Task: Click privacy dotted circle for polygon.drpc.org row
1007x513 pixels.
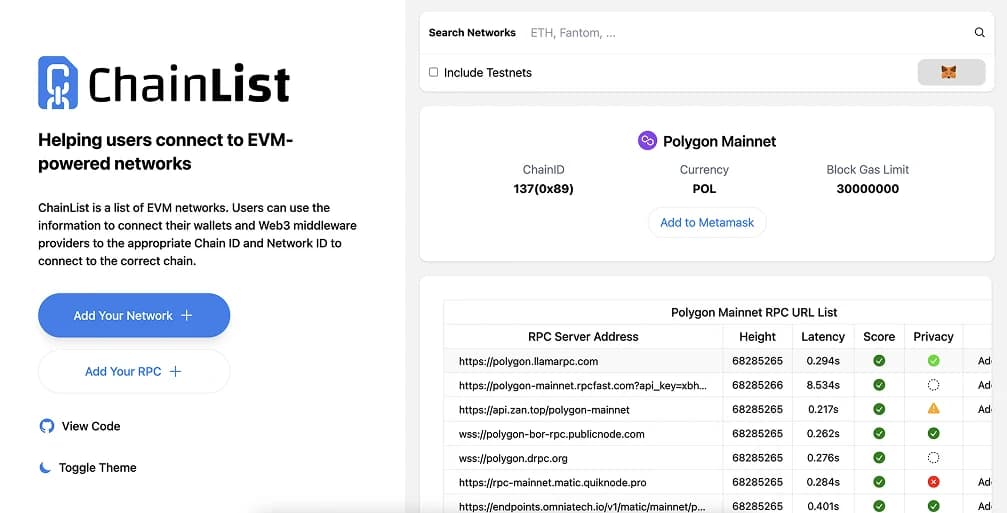Action: point(933,458)
